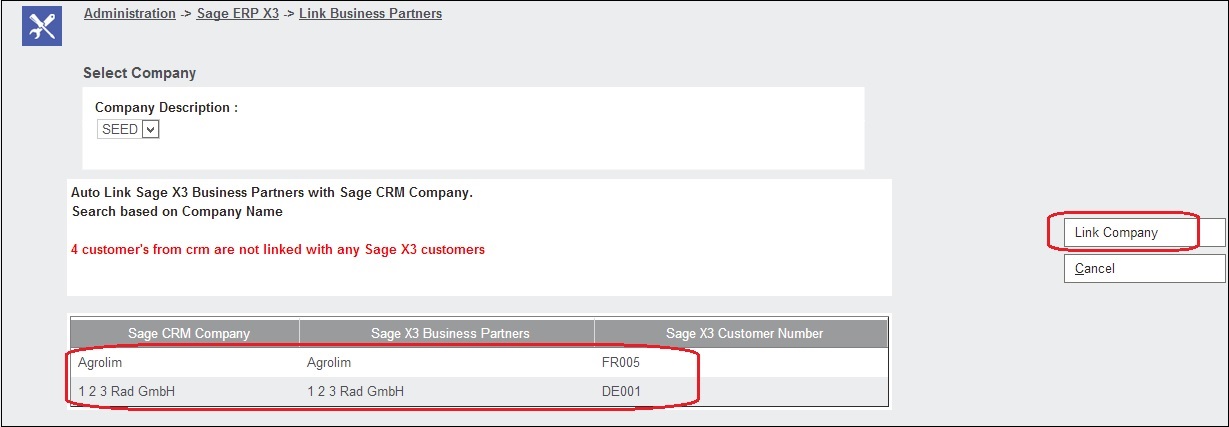Select Agrolim in the Sage CRM Company column
The height and width of the screenshot is (427, 1229).
click(x=100, y=363)
